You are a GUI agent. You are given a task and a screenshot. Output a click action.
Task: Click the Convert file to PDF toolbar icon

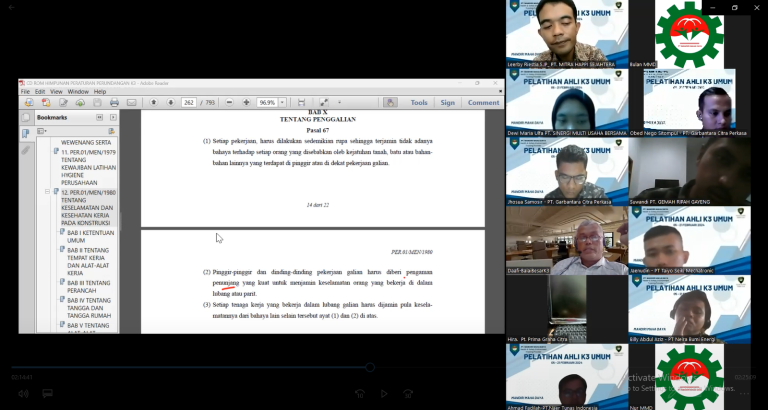tap(46, 102)
